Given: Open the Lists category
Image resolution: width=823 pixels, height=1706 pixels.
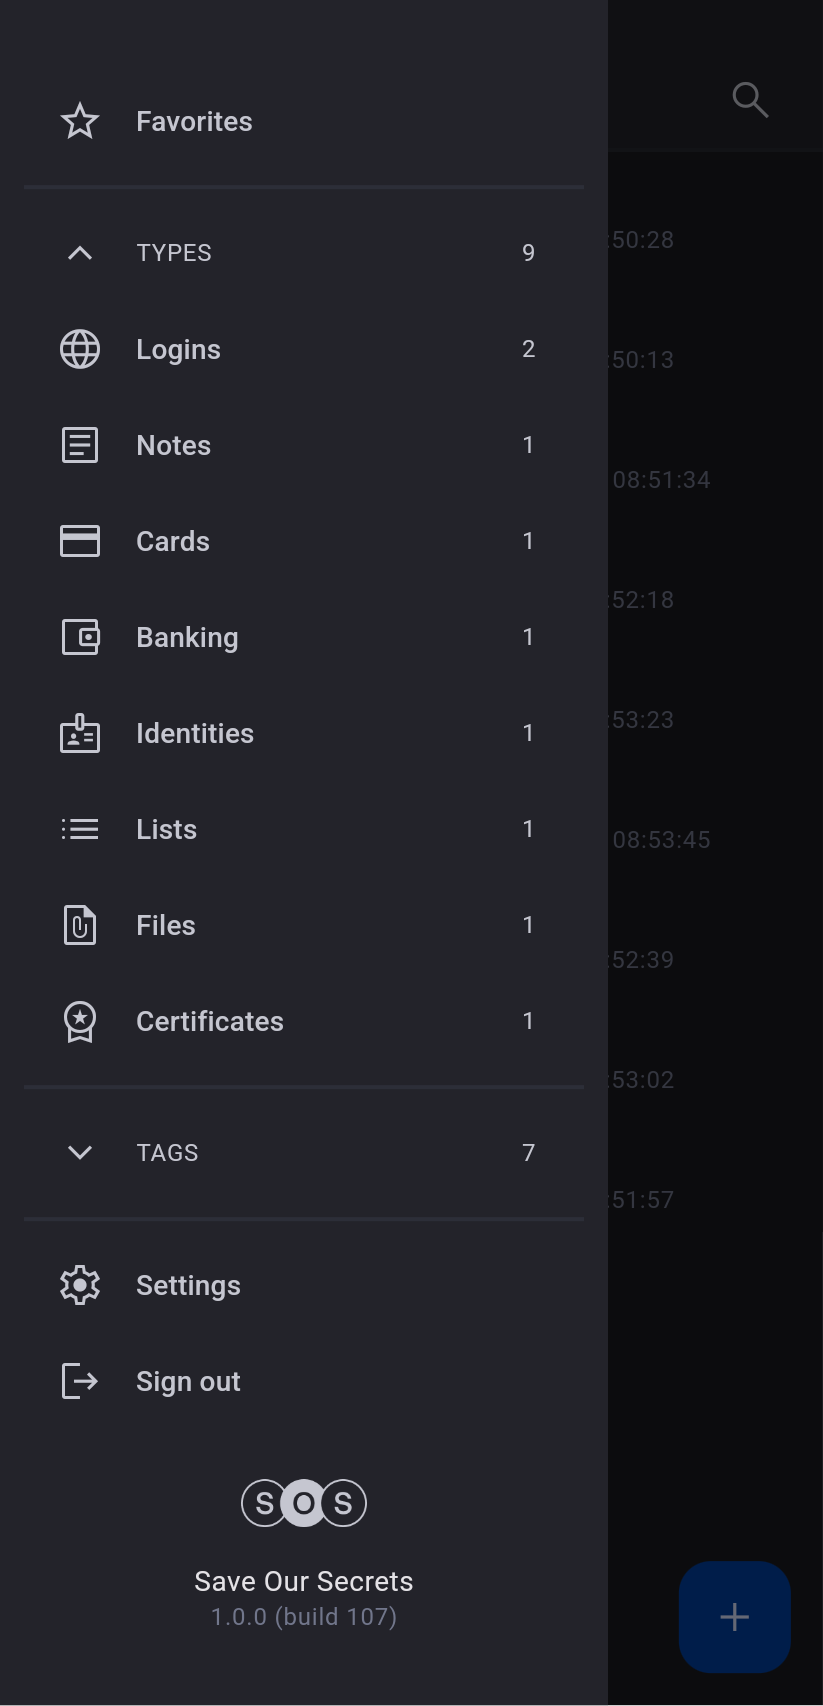Looking at the screenshot, I should [167, 829].
